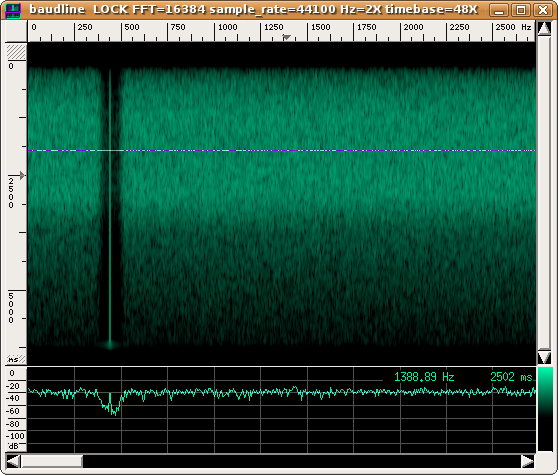Click the hatched box atop the time axis

[x=16, y=52]
